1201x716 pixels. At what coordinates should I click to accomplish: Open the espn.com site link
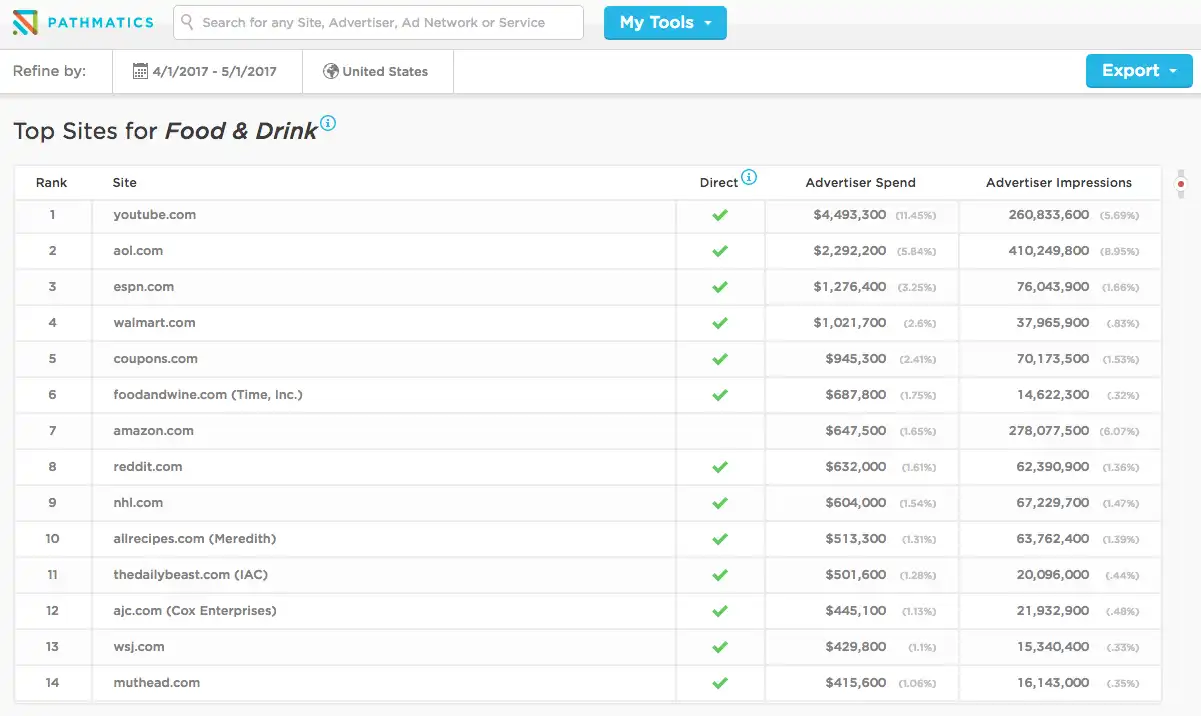(144, 287)
